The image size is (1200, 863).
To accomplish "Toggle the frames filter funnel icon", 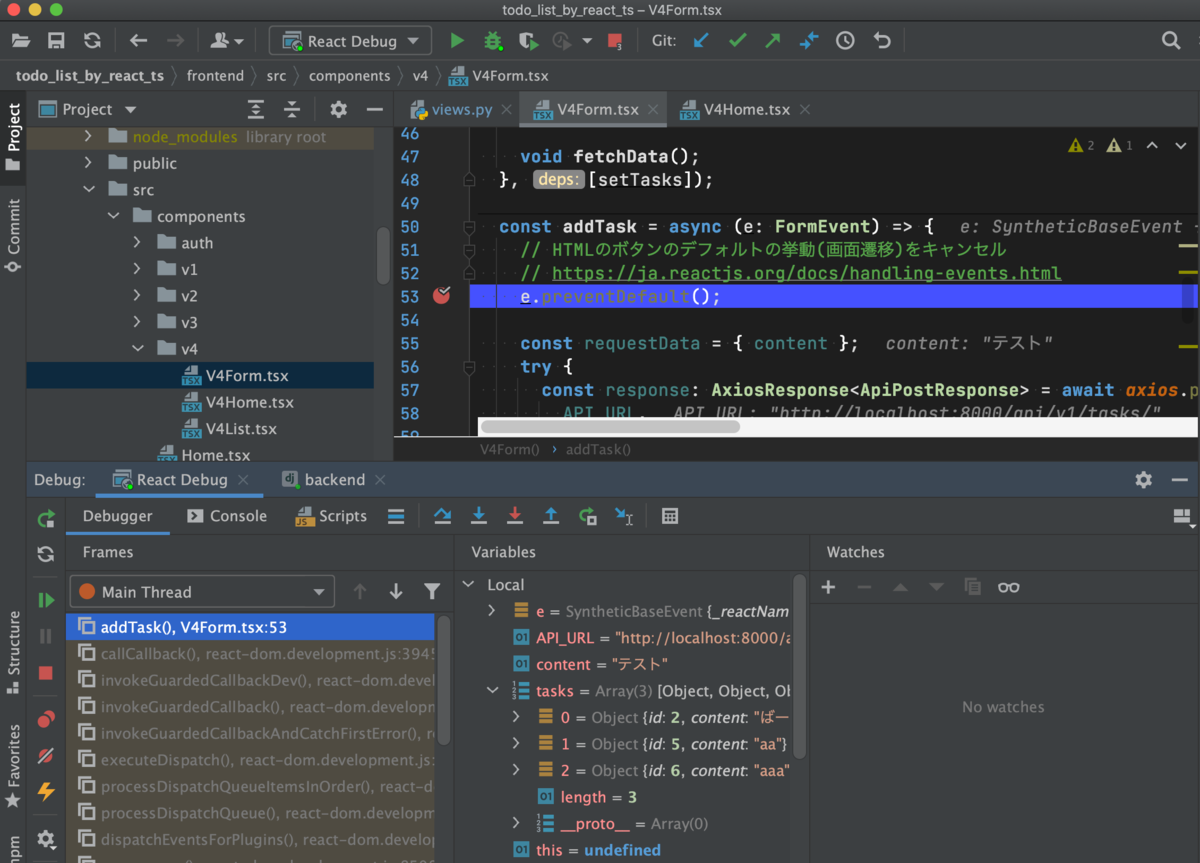I will click(x=432, y=591).
